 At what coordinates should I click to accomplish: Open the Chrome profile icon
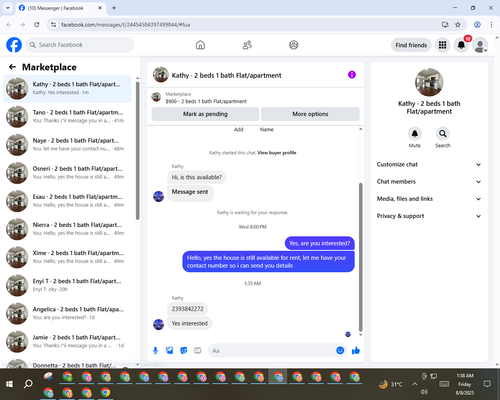coord(477,25)
